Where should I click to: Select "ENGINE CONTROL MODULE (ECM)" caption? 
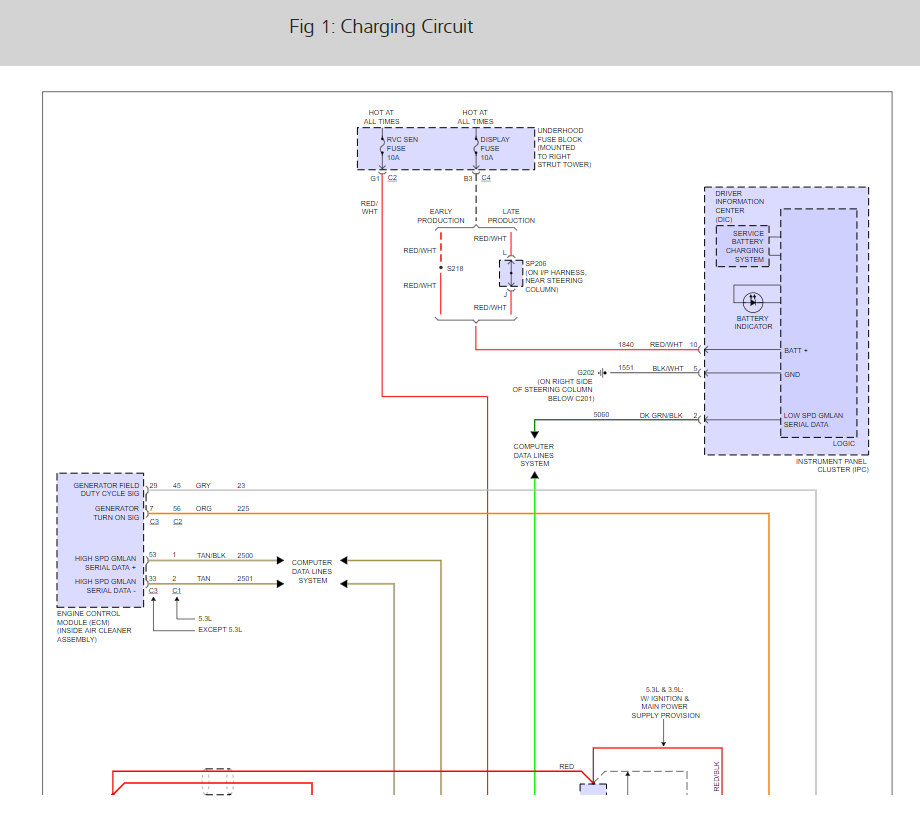pyautogui.click(x=88, y=618)
